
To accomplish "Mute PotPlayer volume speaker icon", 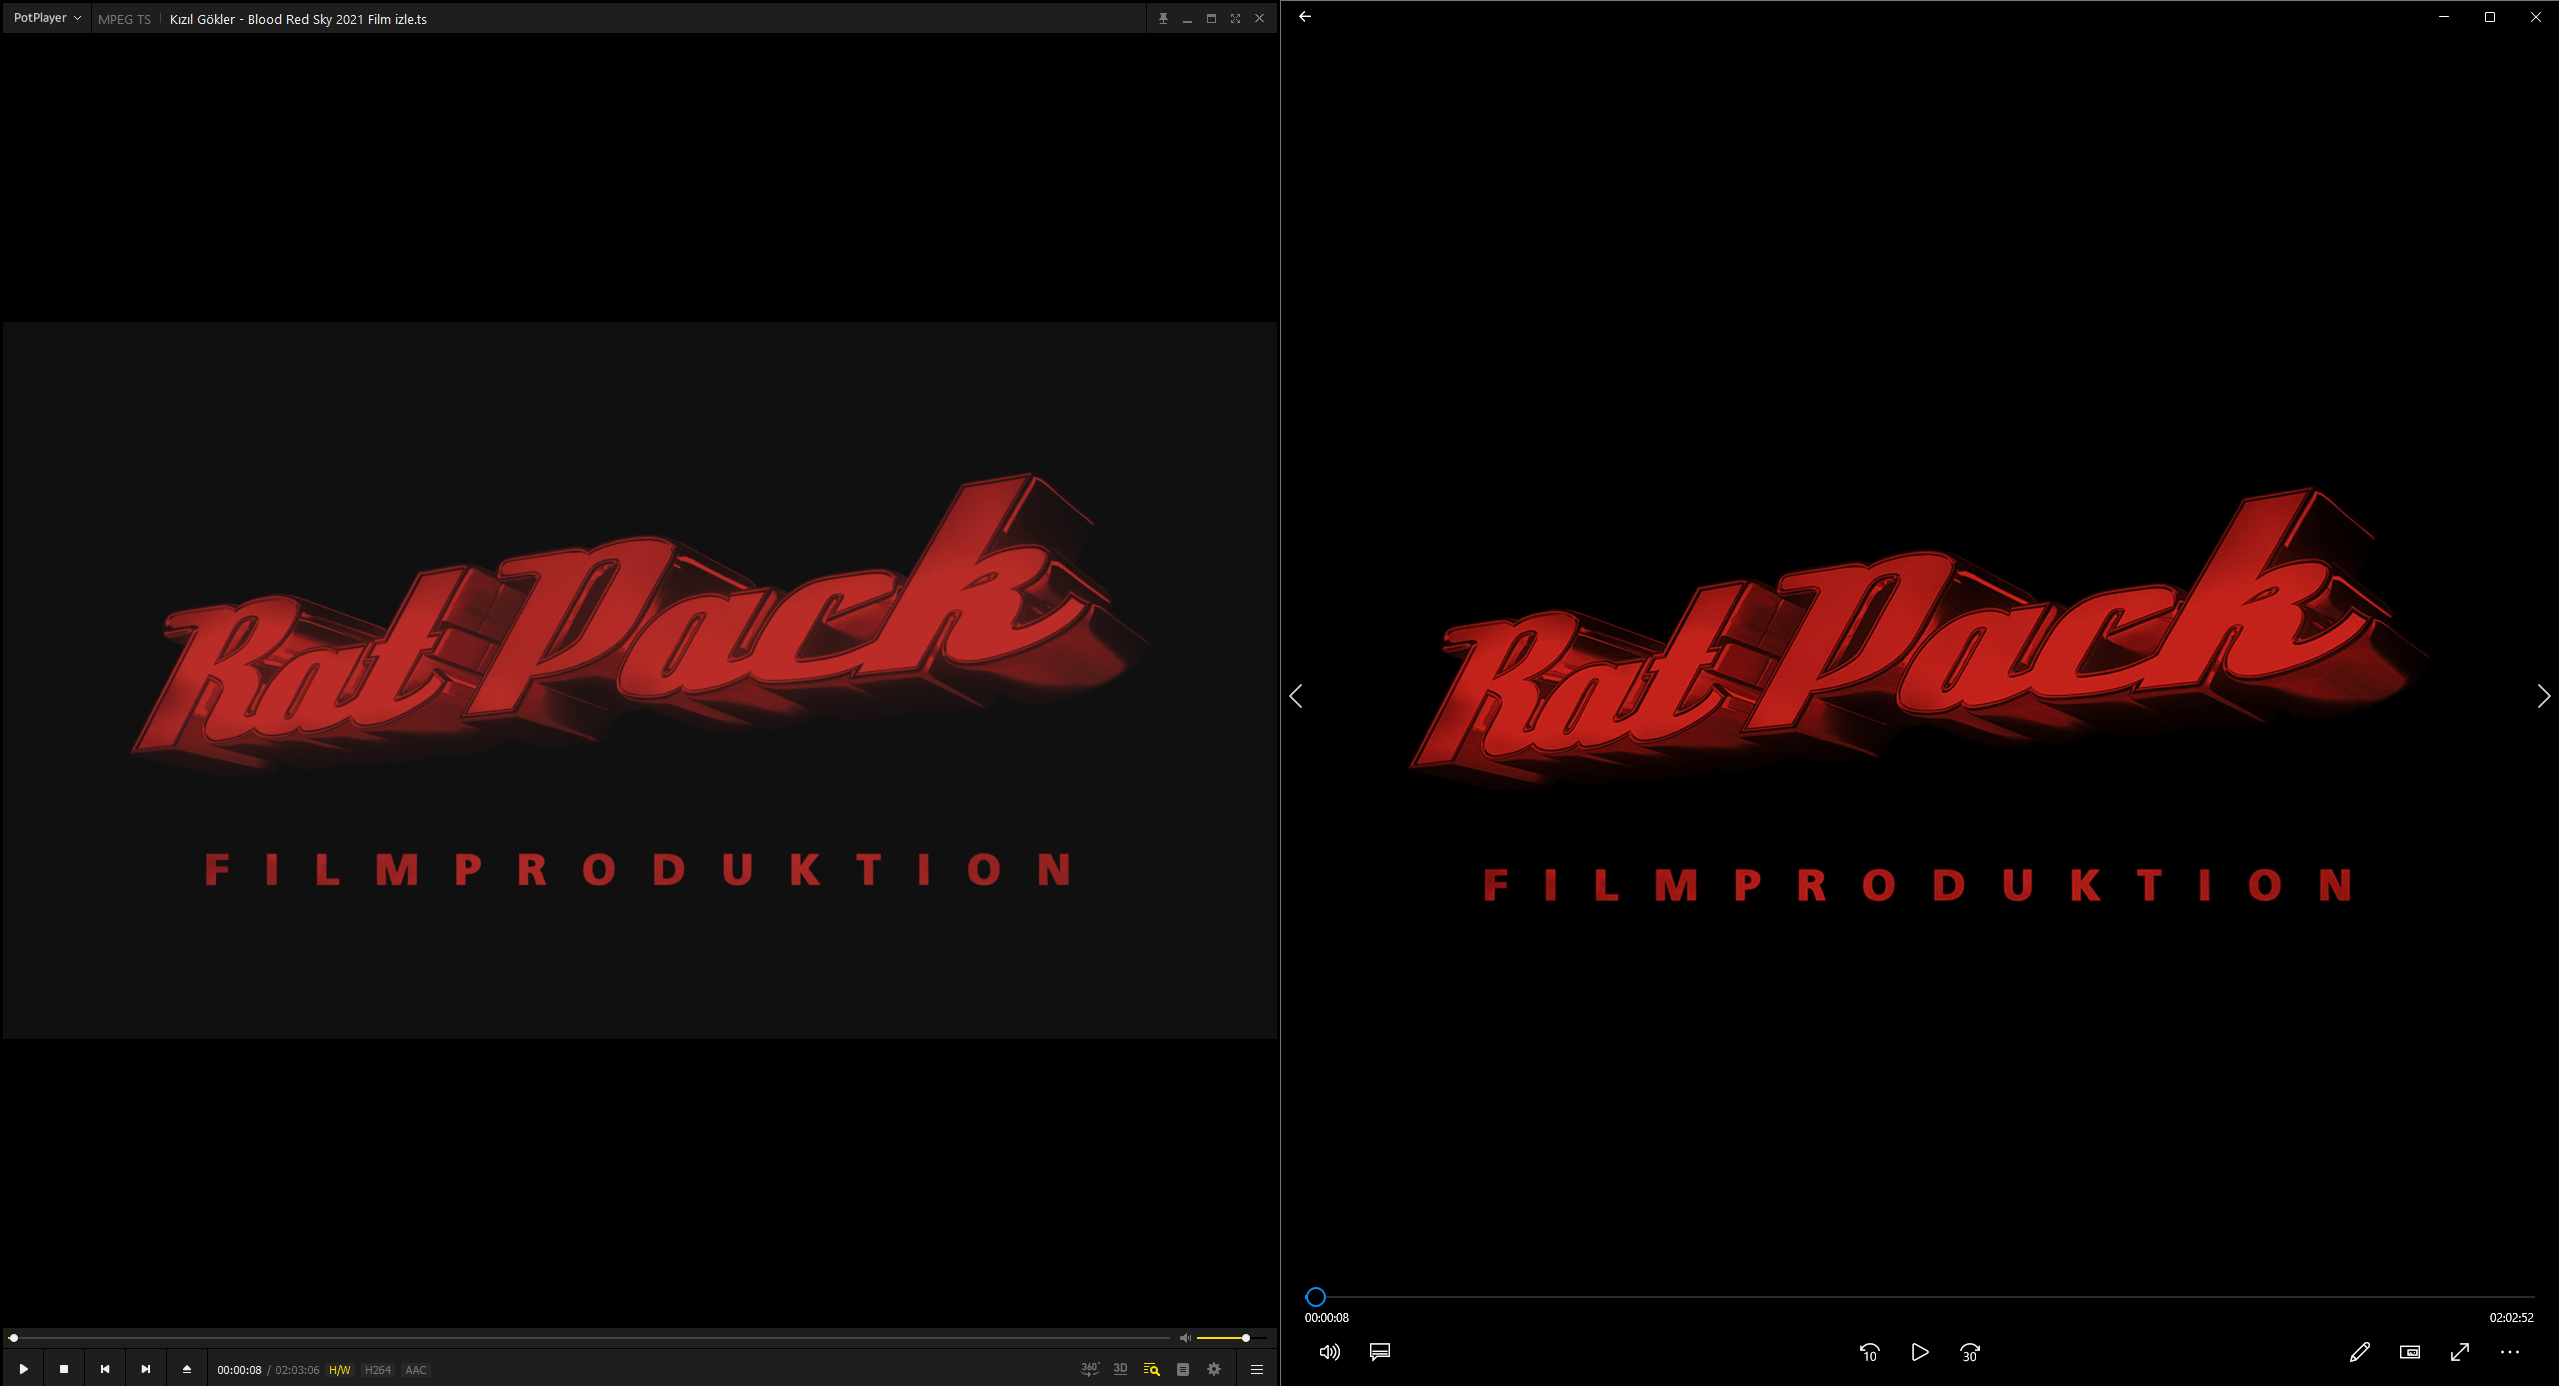I will tap(1185, 1338).
